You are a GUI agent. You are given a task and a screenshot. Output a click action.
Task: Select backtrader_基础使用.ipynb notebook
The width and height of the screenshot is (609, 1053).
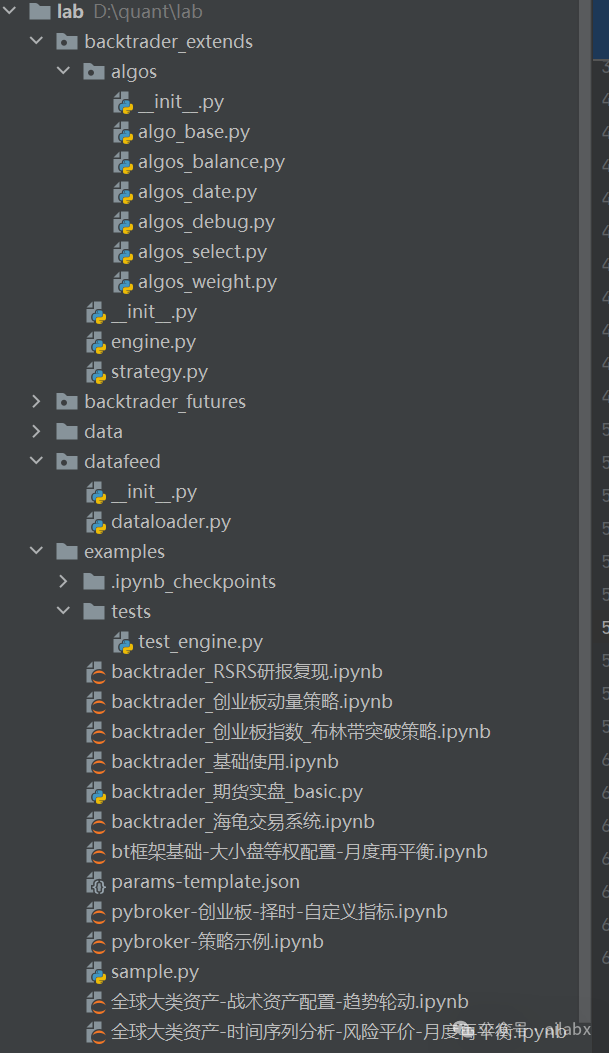pyautogui.click(x=225, y=762)
